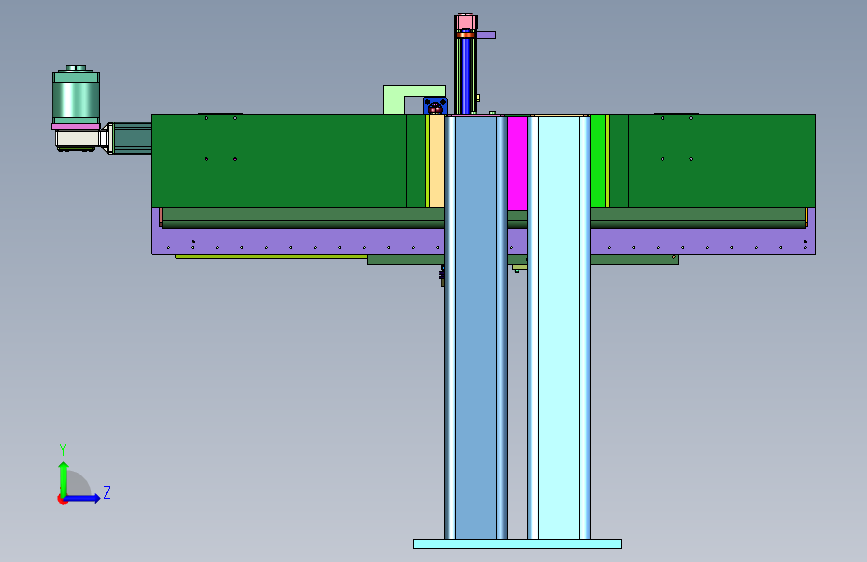Screen dimensions: 867x562
Task: Select the green cylindrical motor body
Action: (76, 98)
